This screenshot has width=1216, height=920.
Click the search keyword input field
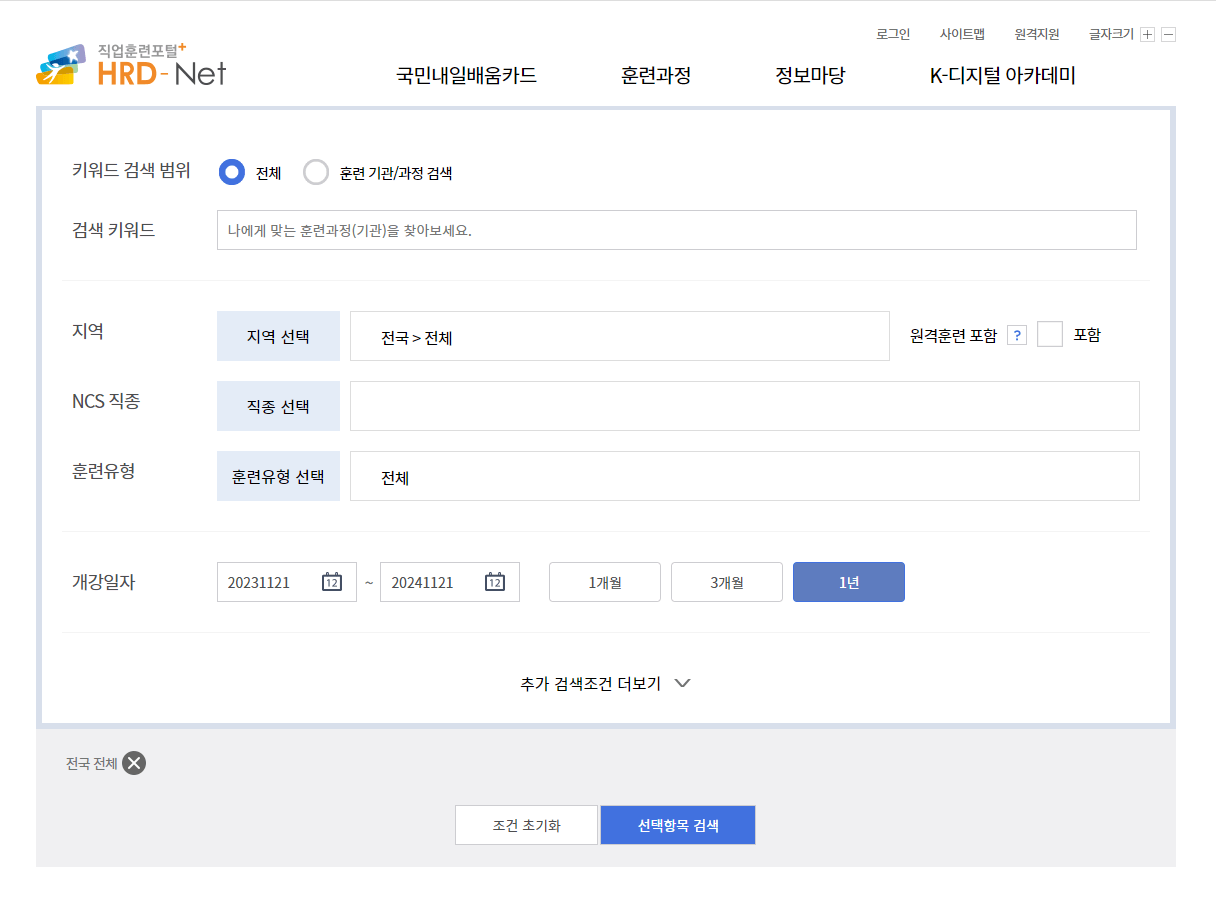point(676,229)
